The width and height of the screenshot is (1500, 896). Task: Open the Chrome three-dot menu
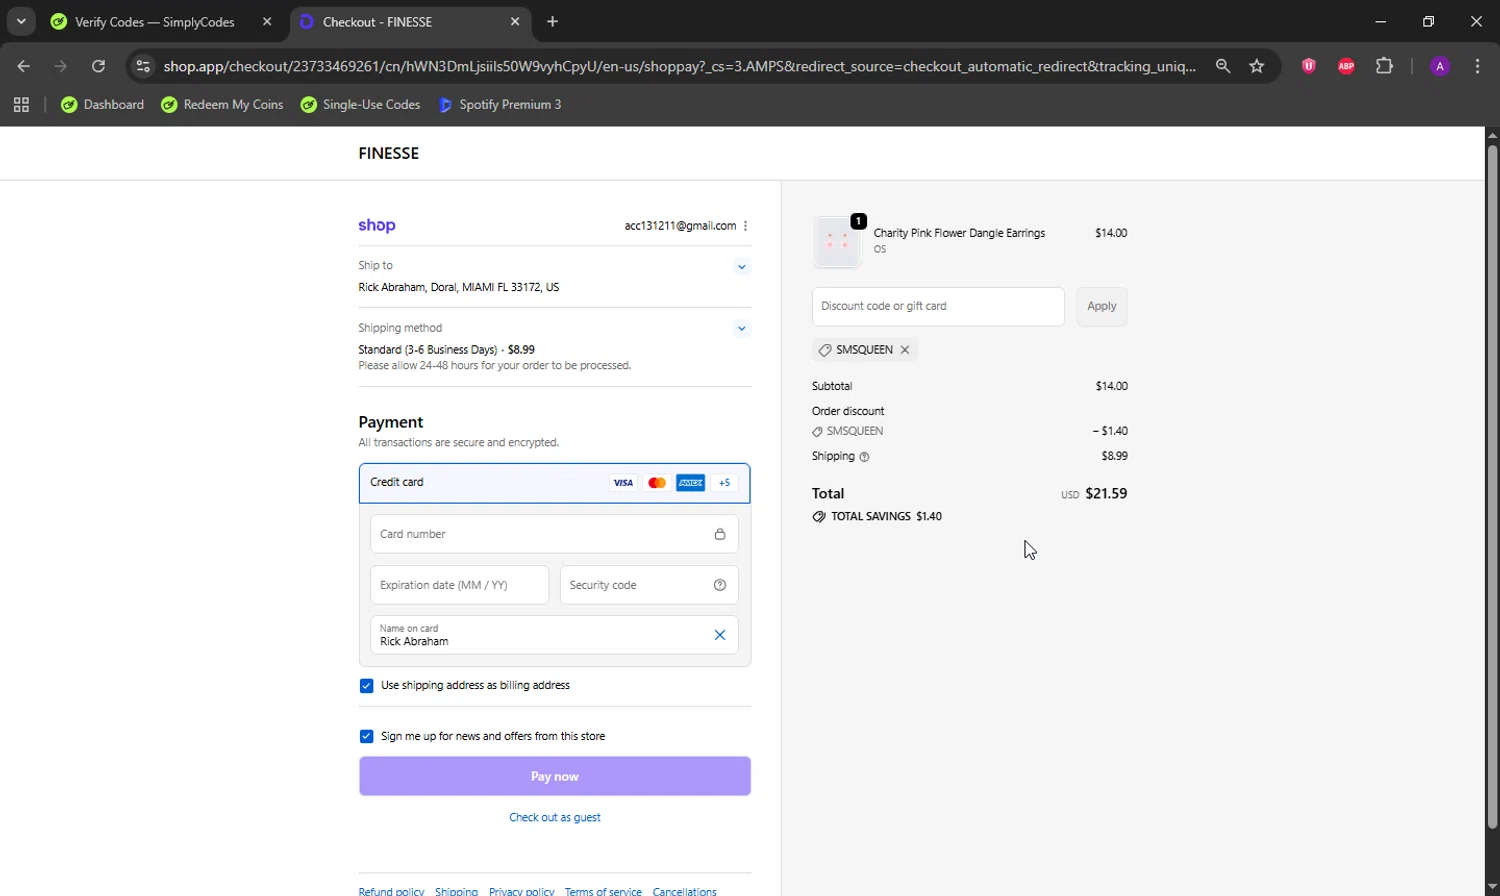coord(1477,66)
